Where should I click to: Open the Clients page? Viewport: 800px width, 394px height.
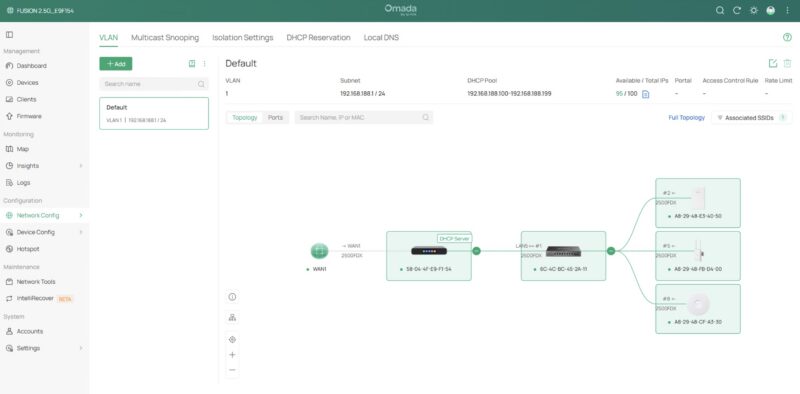[x=26, y=100]
